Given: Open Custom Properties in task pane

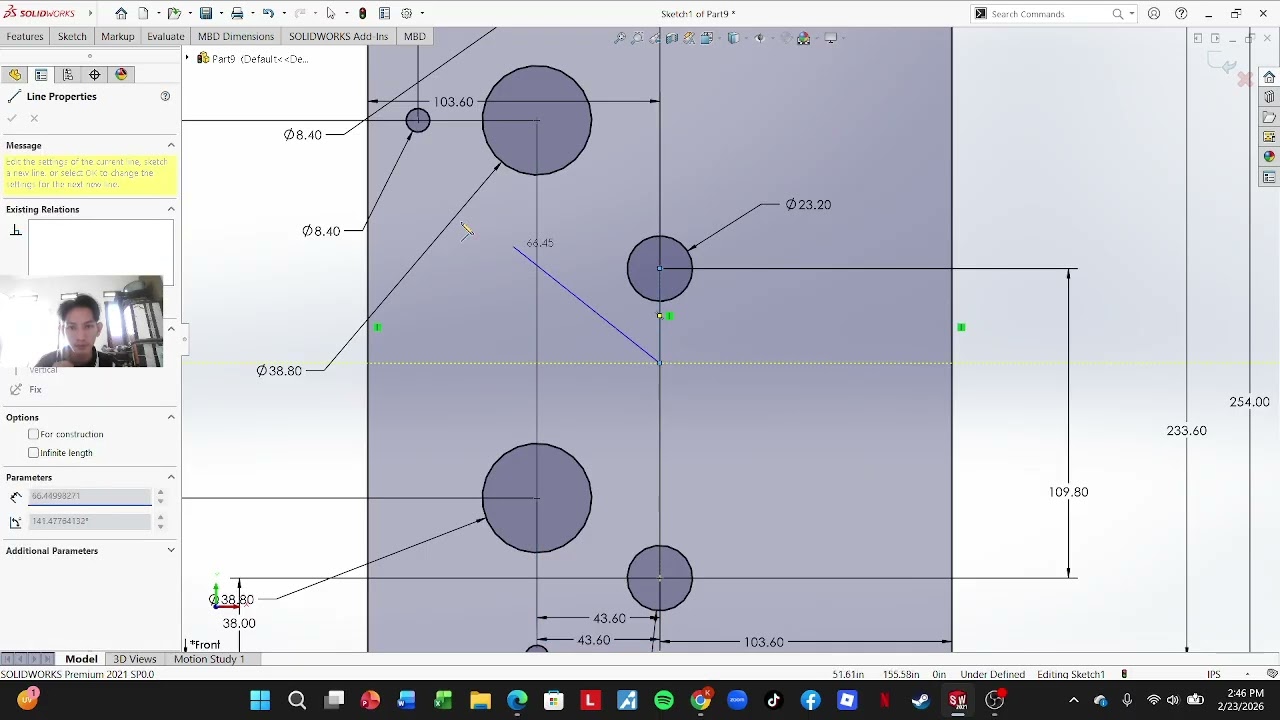Looking at the screenshot, I should click(x=1269, y=177).
